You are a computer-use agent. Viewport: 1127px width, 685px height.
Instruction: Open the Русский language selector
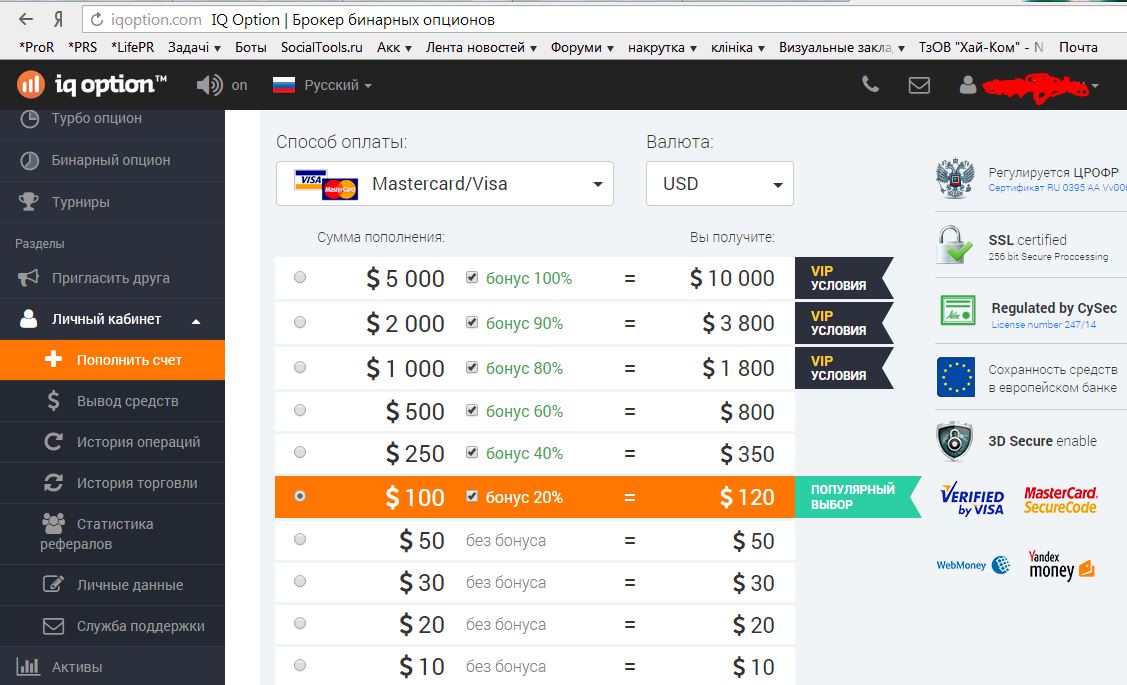click(x=322, y=85)
